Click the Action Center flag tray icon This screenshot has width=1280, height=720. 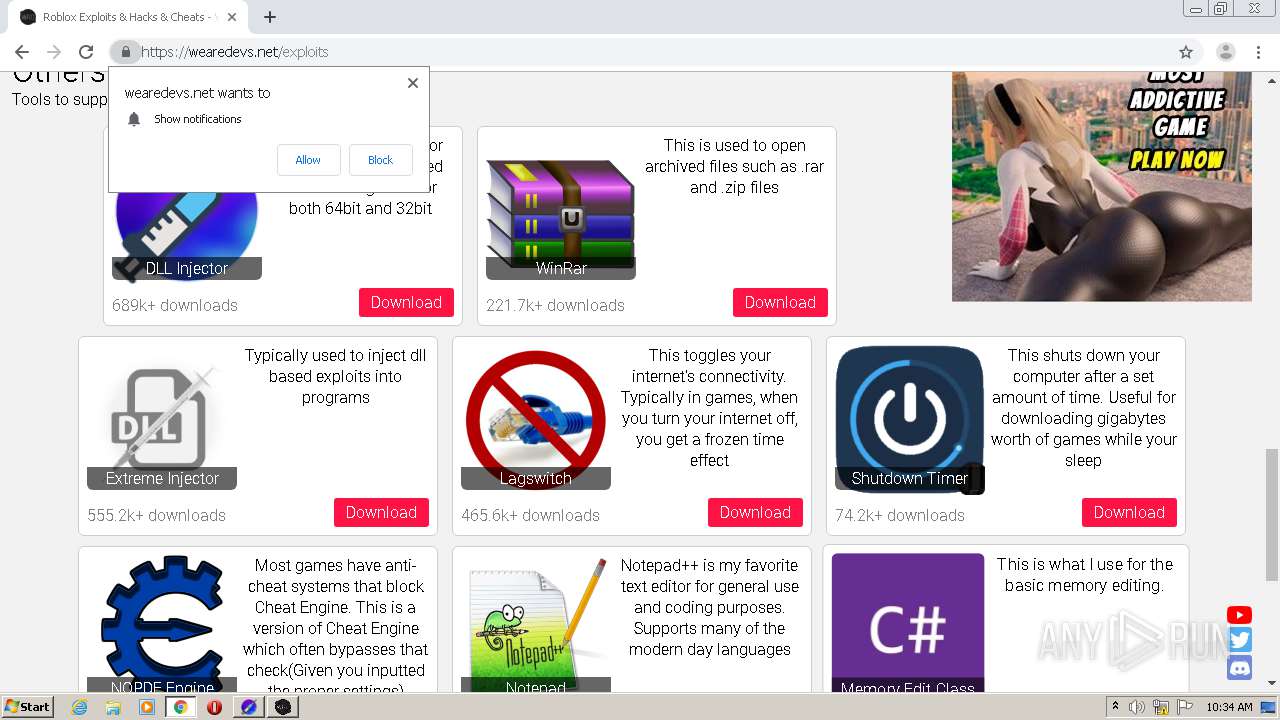tap(1185, 707)
